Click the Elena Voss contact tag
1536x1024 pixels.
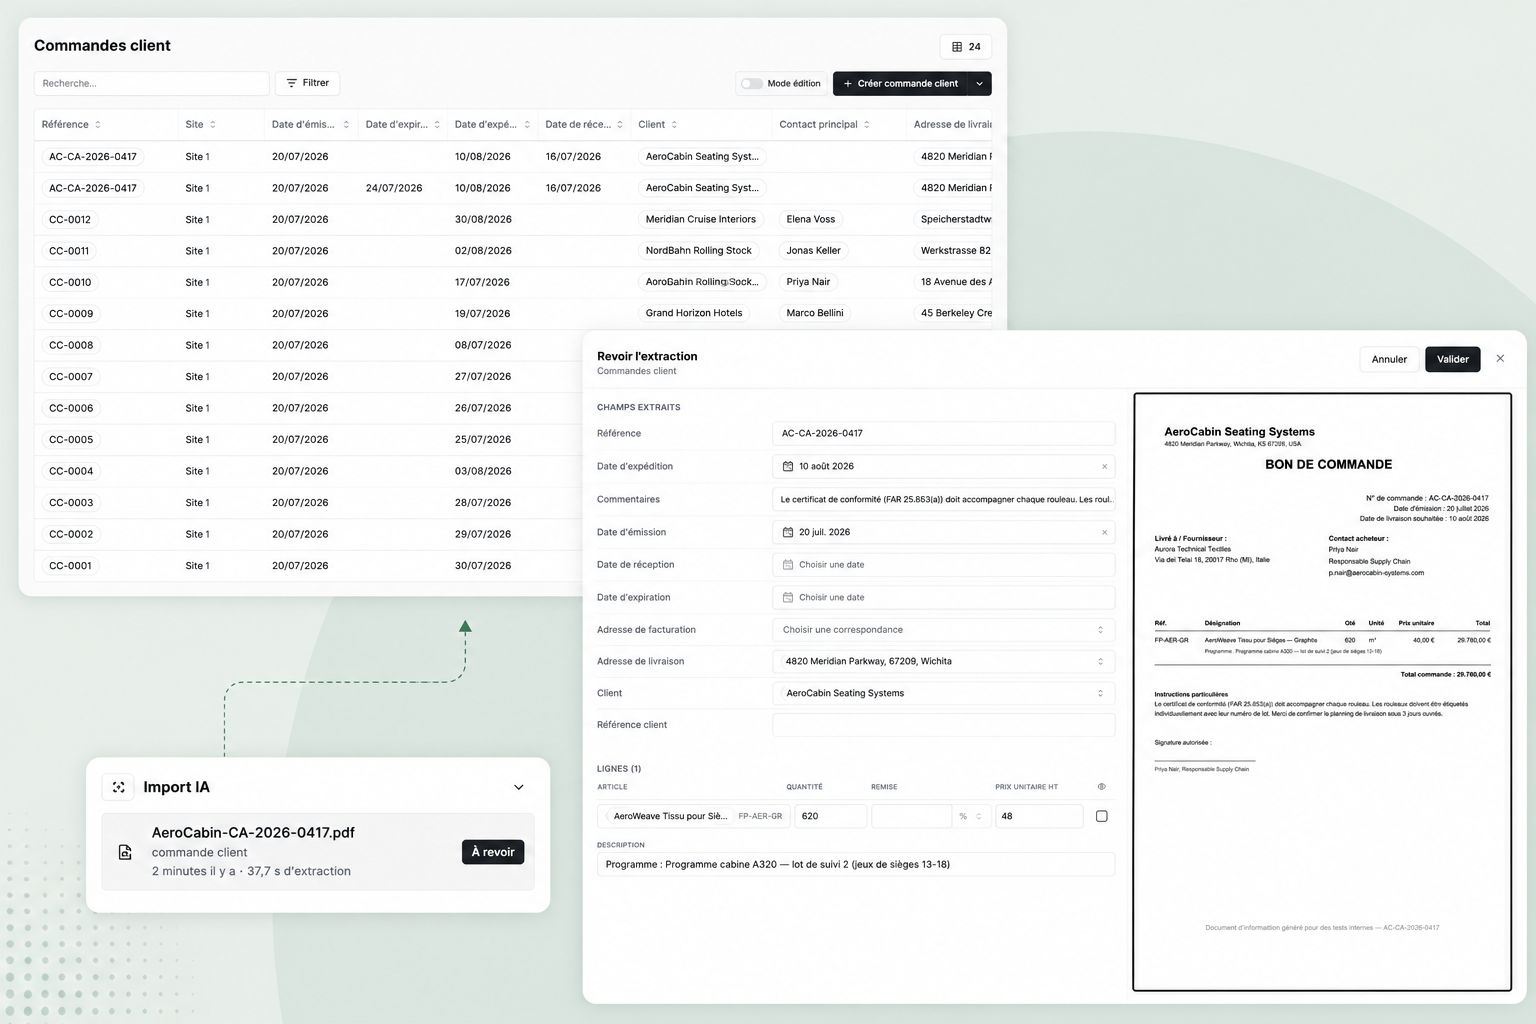pyautogui.click(x=811, y=219)
